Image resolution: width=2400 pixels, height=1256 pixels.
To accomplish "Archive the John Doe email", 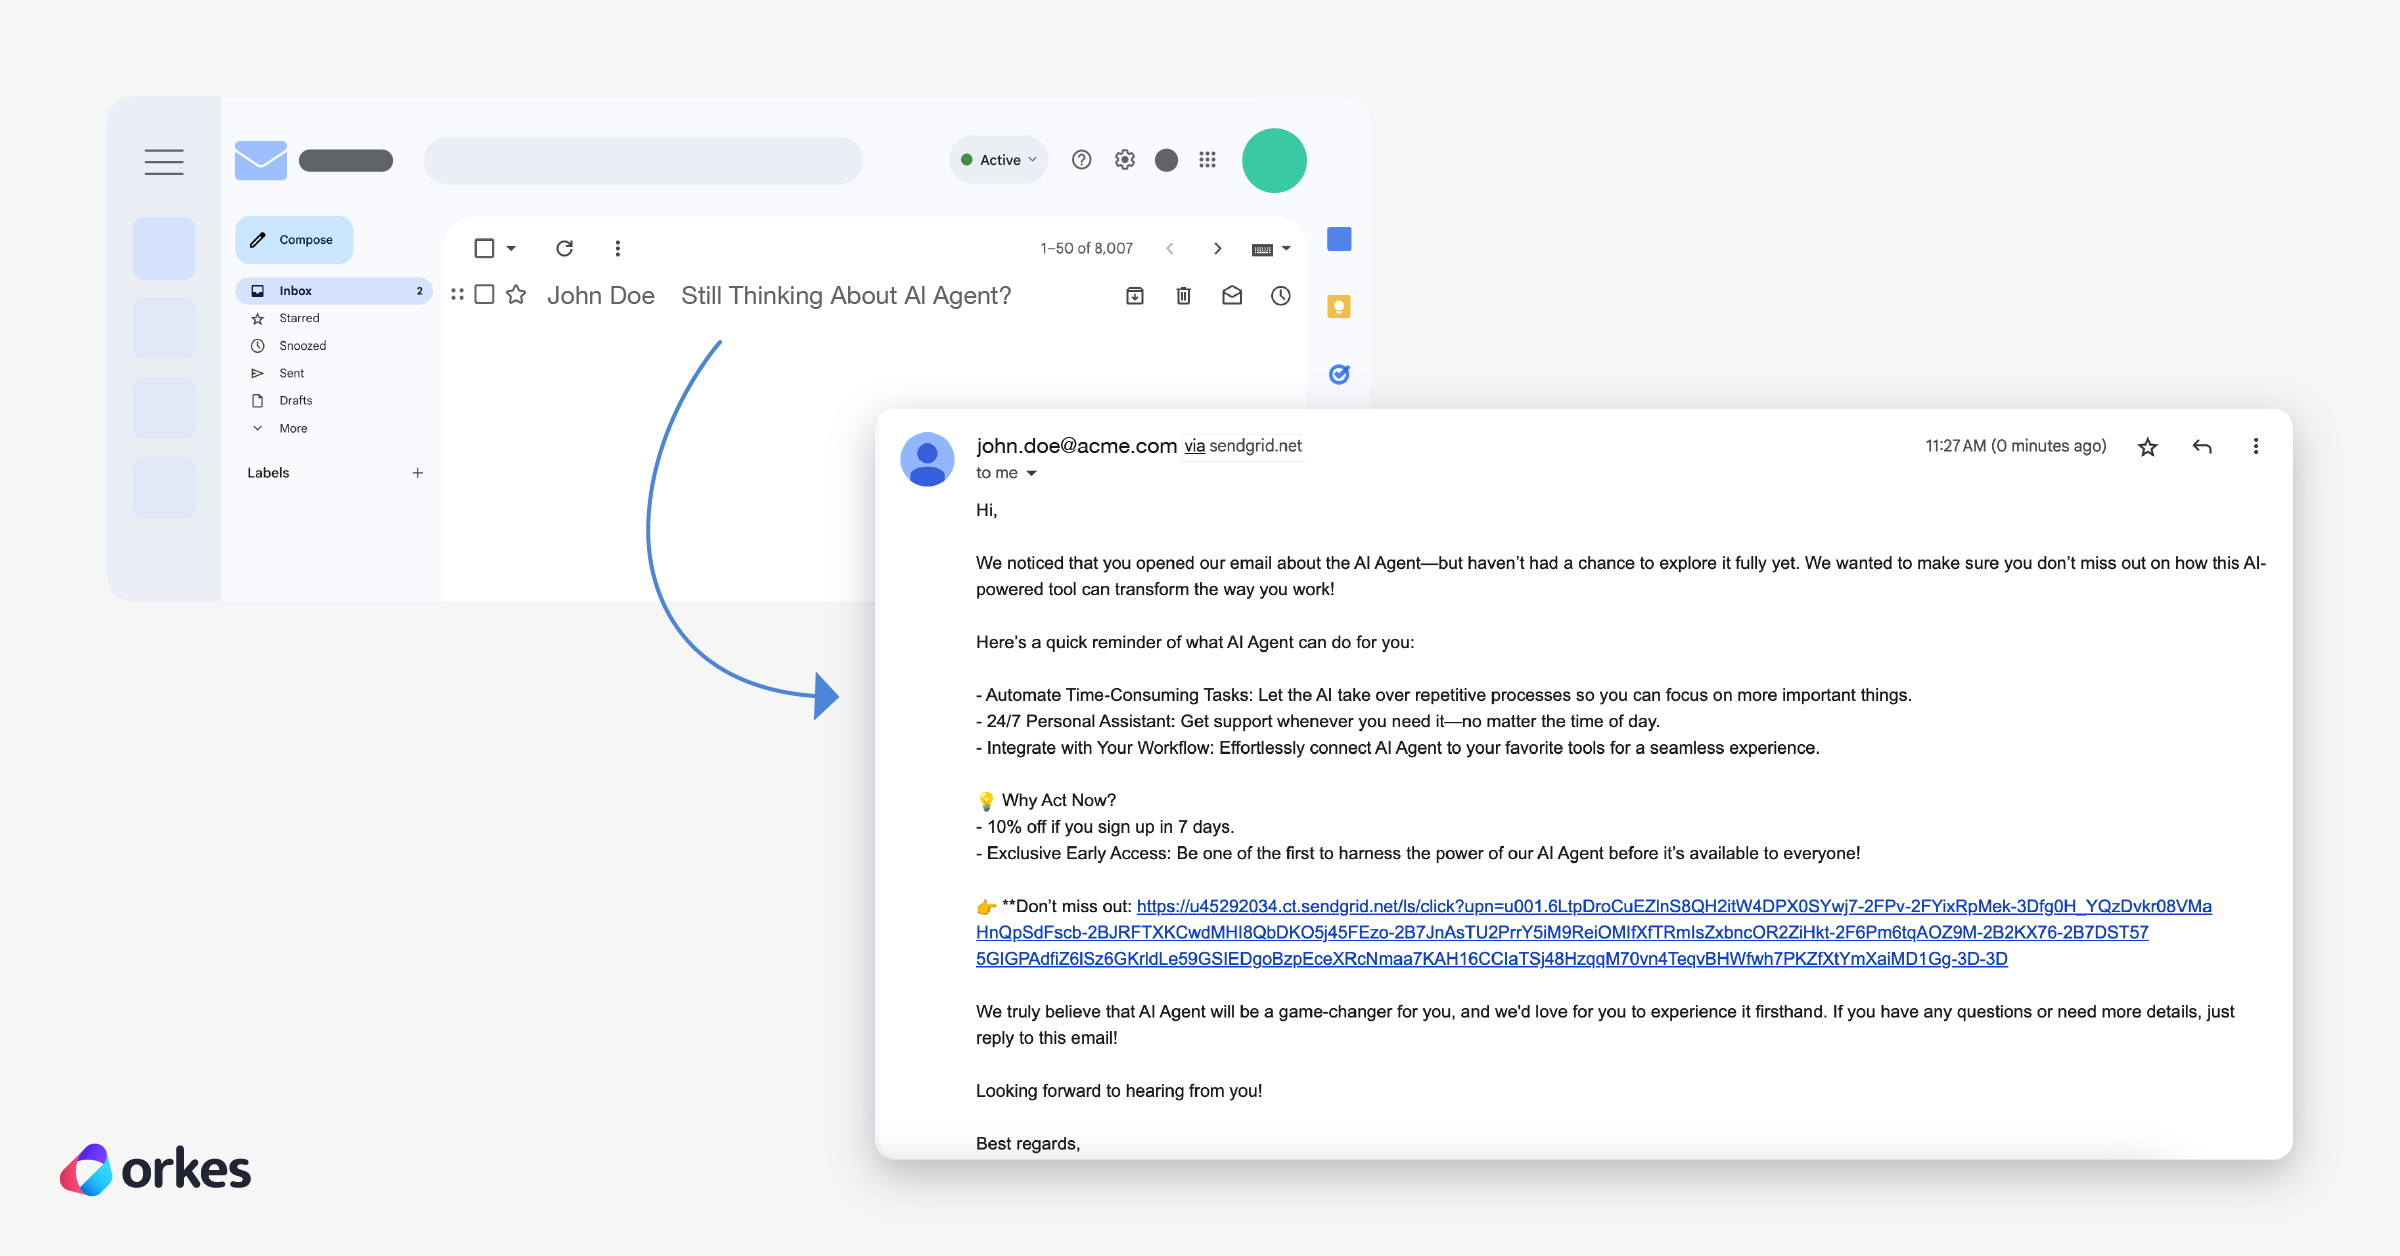I will (1135, 296).
